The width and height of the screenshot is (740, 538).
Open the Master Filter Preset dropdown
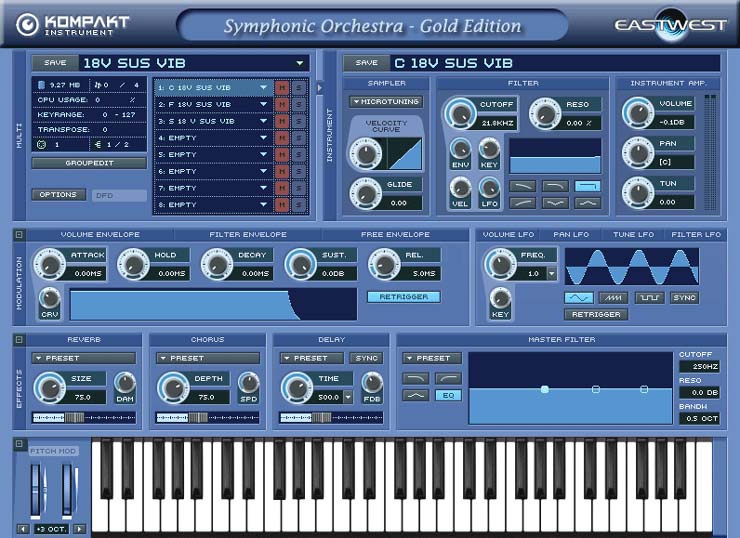click(432, 358)
